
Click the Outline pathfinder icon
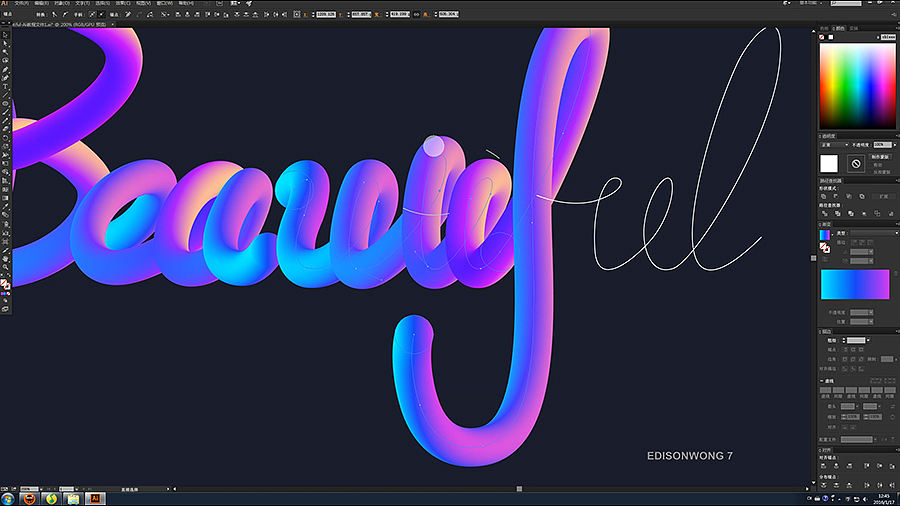(877, 213)
